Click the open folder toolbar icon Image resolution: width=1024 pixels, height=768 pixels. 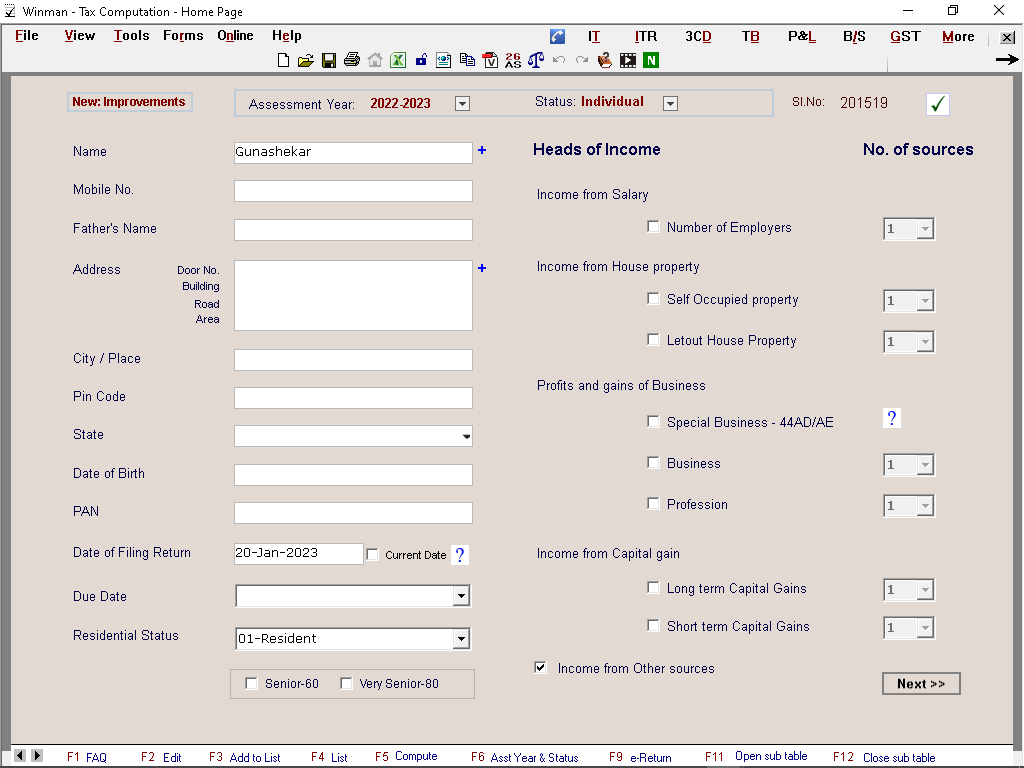306,60
